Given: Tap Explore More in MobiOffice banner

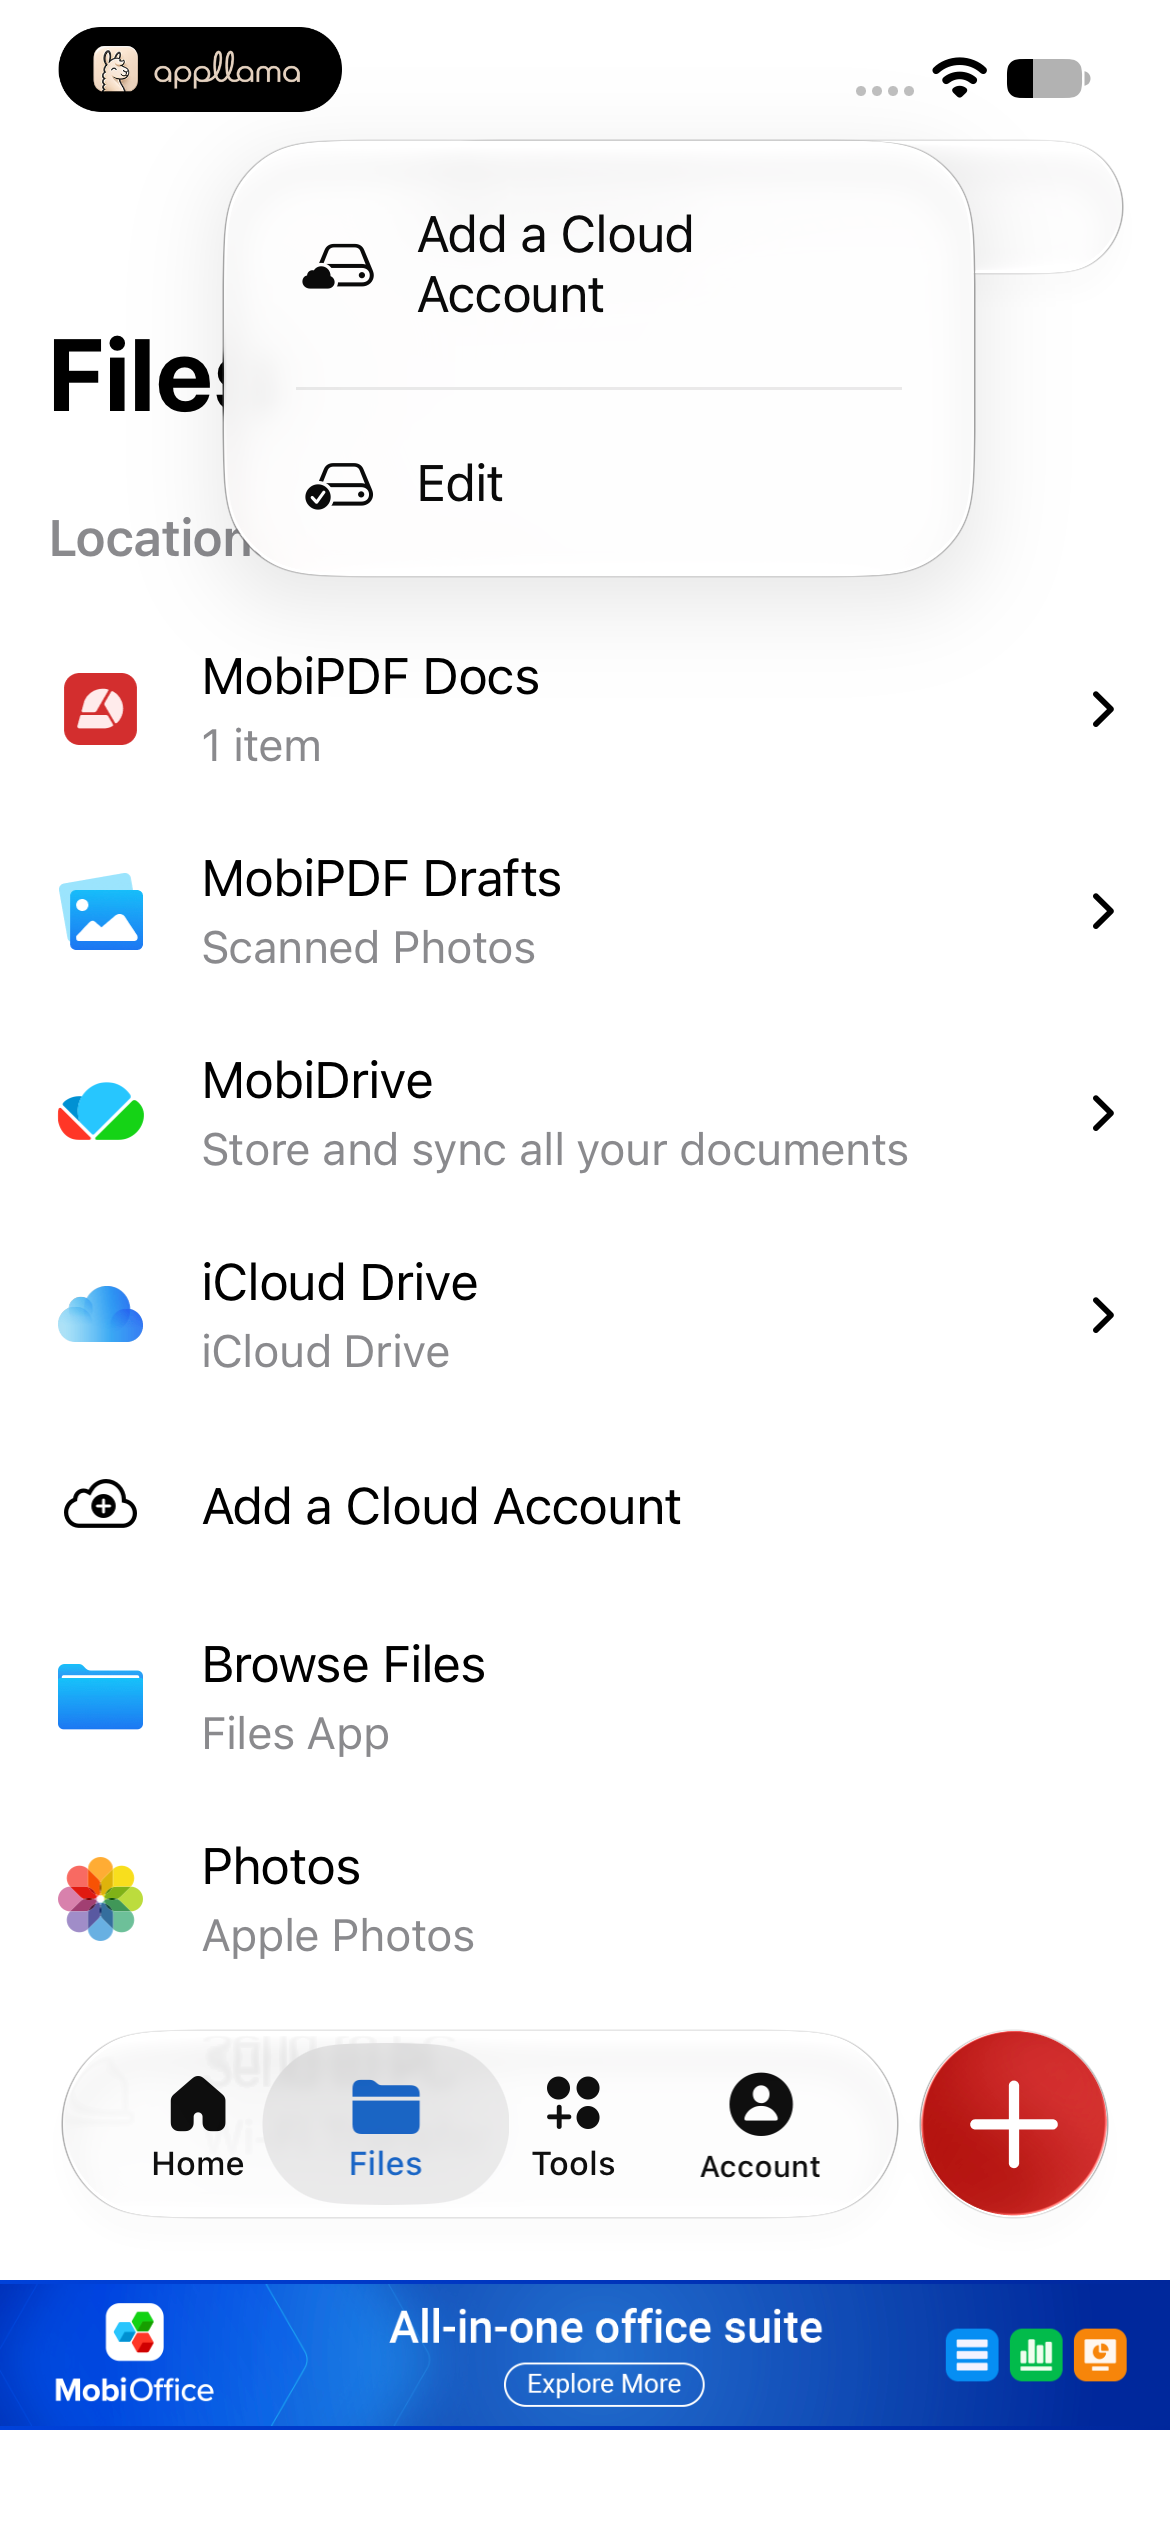Looking at the screenshot, I should coord(604,2384).
